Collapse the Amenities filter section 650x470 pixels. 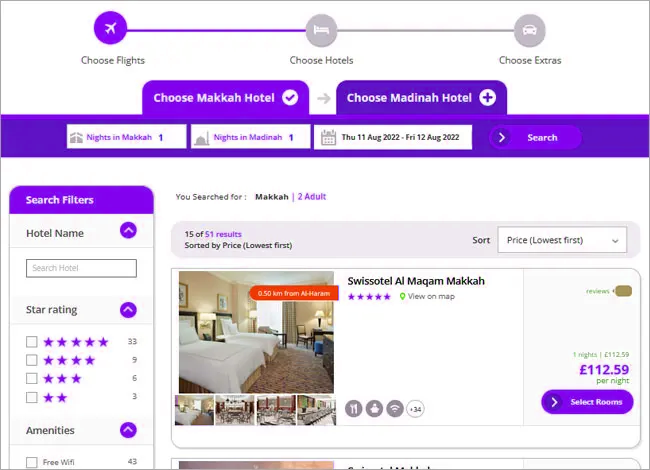coord(128,430)
